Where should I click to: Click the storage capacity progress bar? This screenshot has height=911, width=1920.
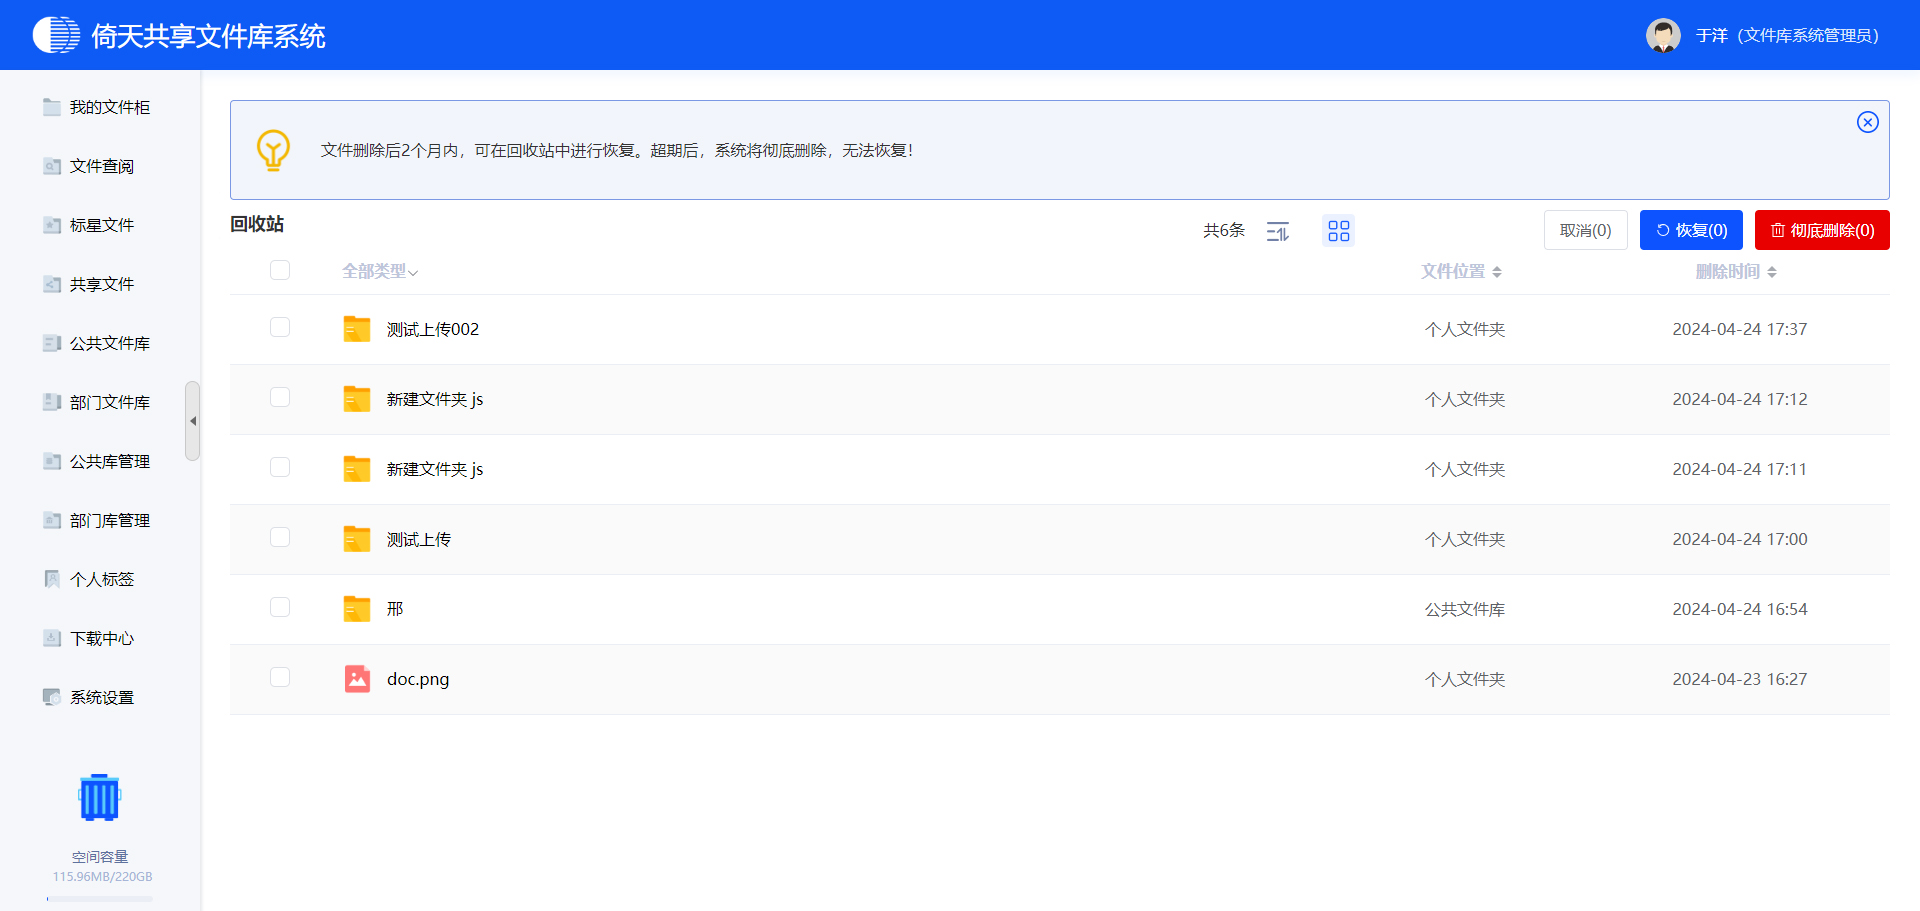(100, 898)
